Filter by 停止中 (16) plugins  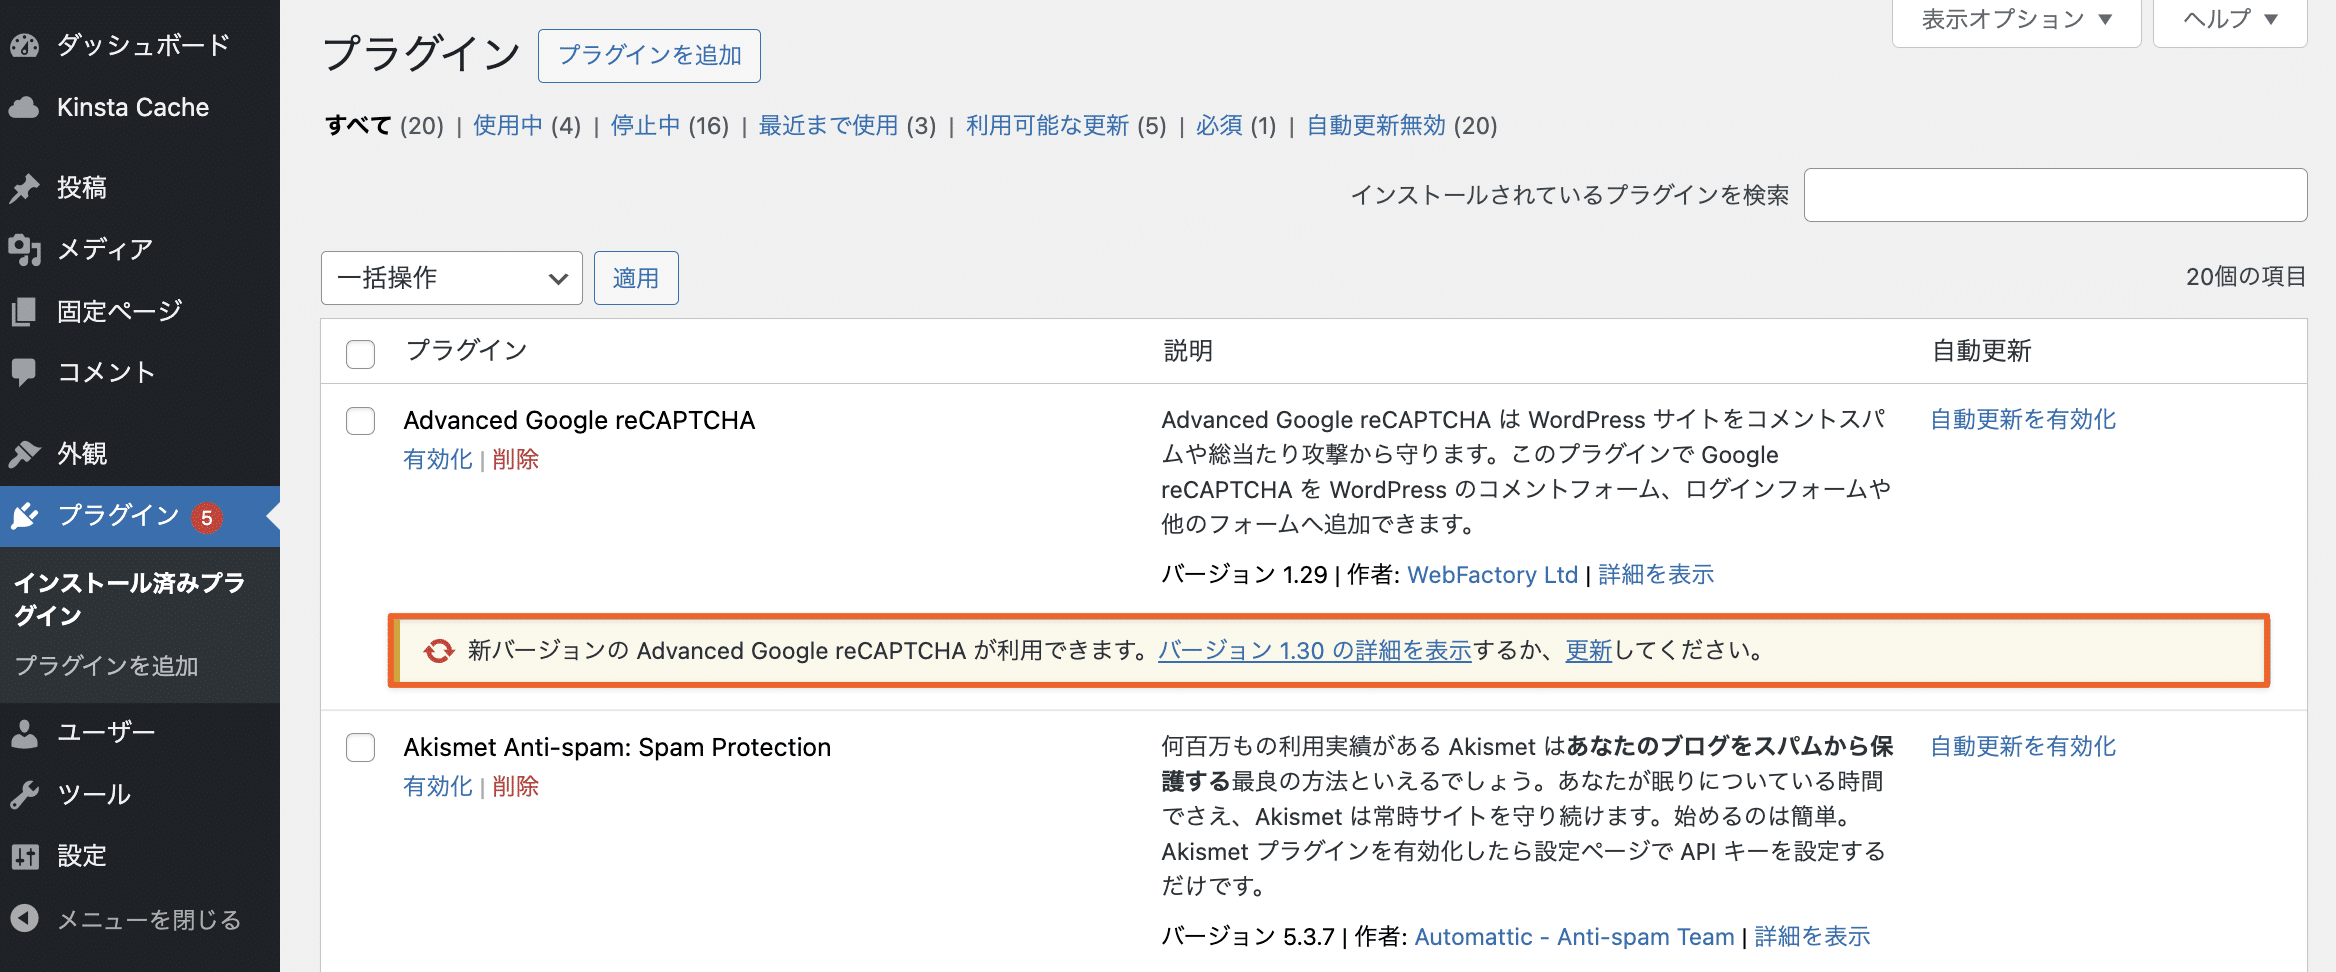pos(669,126)
